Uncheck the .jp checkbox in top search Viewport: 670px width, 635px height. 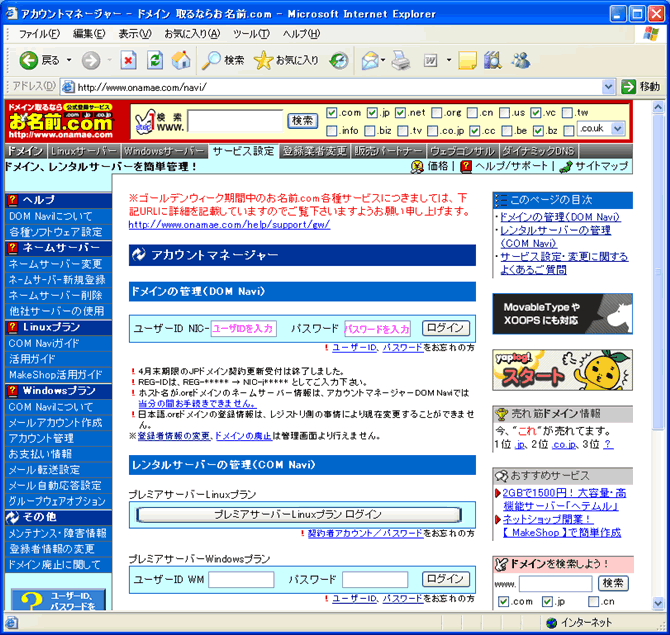point(372,112)
